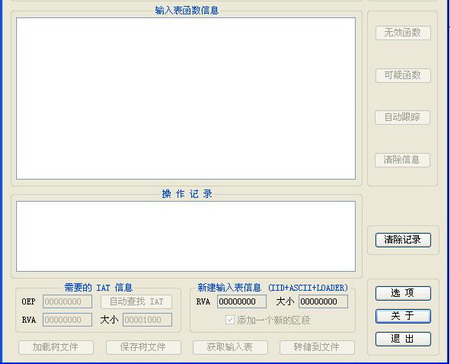Click the 加载树文件 button

click(56, 347)
